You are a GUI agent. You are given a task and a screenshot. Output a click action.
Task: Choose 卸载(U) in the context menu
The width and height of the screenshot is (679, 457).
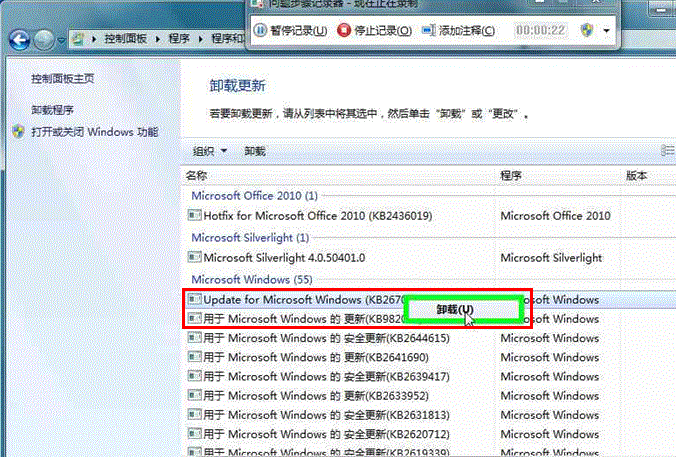463,309
